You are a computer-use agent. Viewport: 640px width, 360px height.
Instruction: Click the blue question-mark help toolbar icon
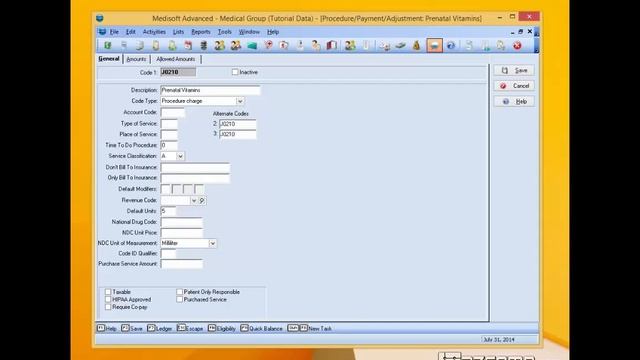click(451, 45)
